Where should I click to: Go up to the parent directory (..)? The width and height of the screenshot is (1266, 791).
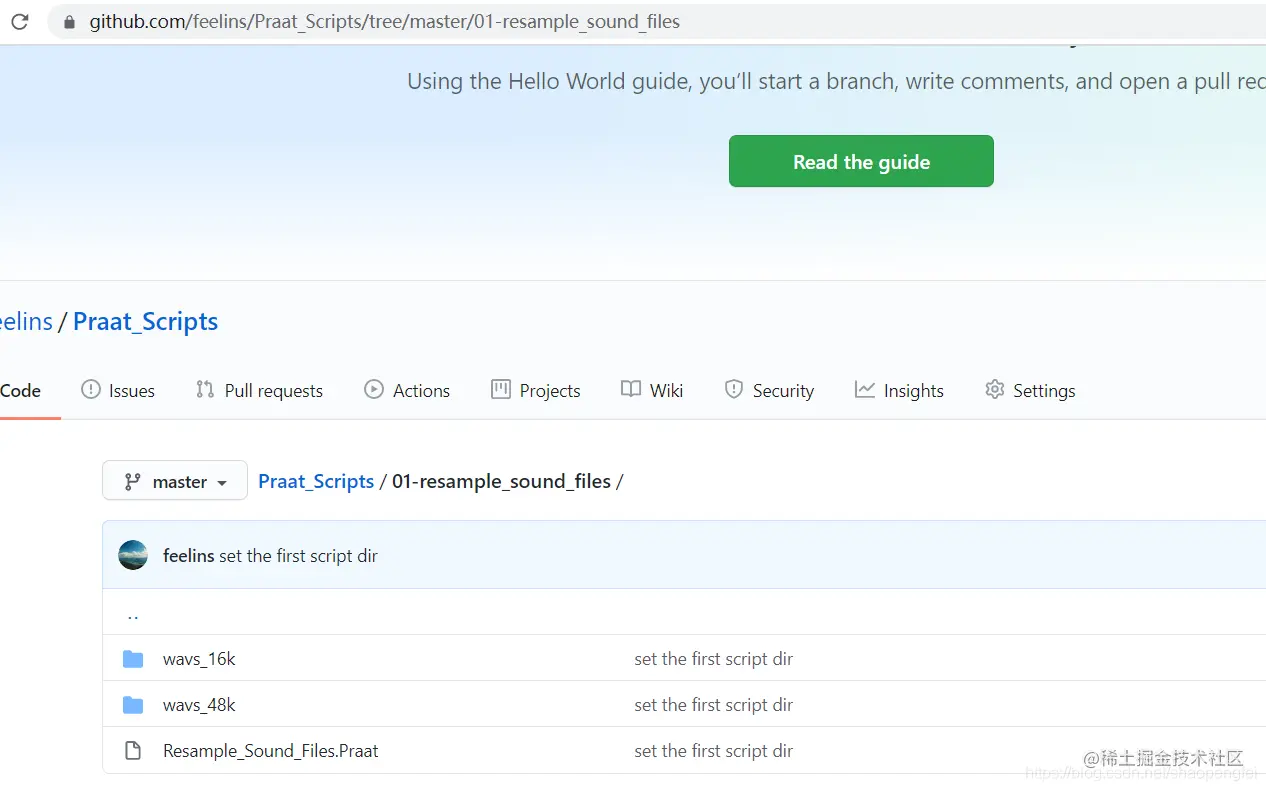[133, 615]
